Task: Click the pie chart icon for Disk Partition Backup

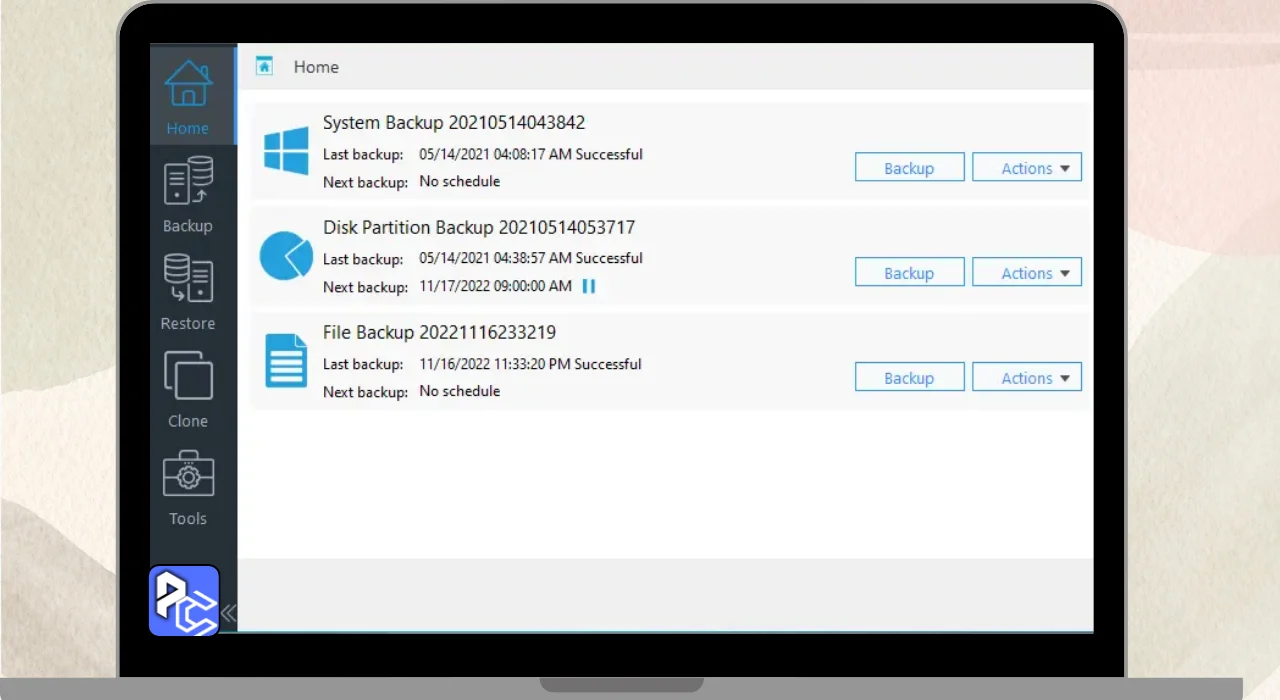Action: coord(286,256)
